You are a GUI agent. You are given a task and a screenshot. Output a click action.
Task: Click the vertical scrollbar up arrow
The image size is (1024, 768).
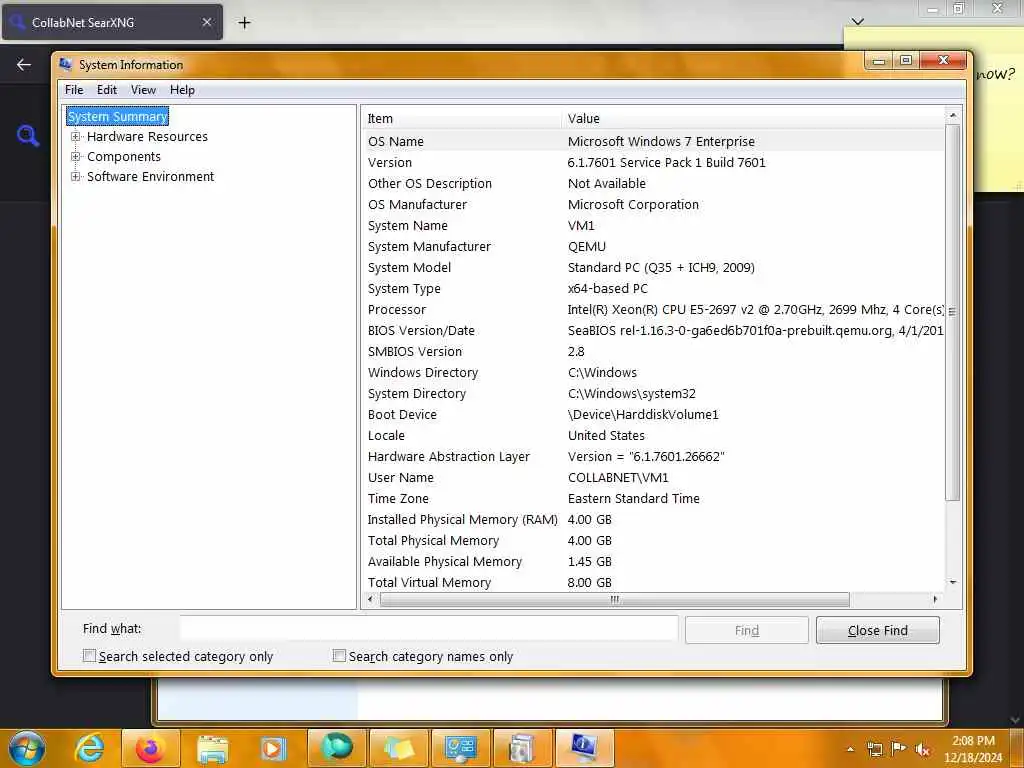tap(953, 116)
